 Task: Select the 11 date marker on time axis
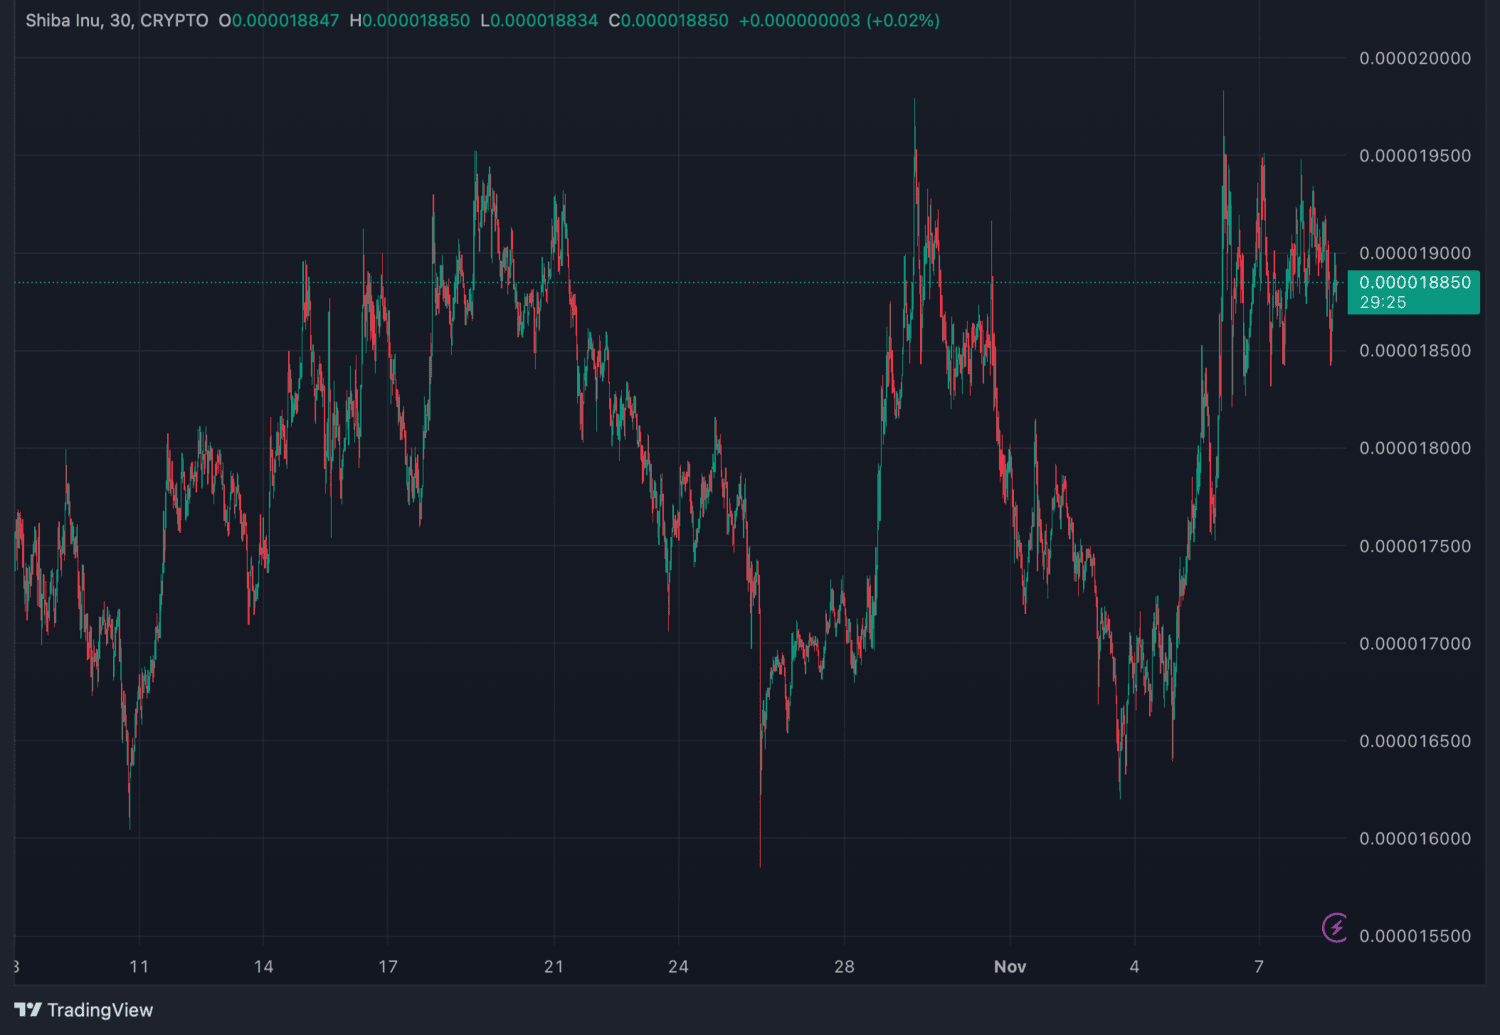pos(139,967)
